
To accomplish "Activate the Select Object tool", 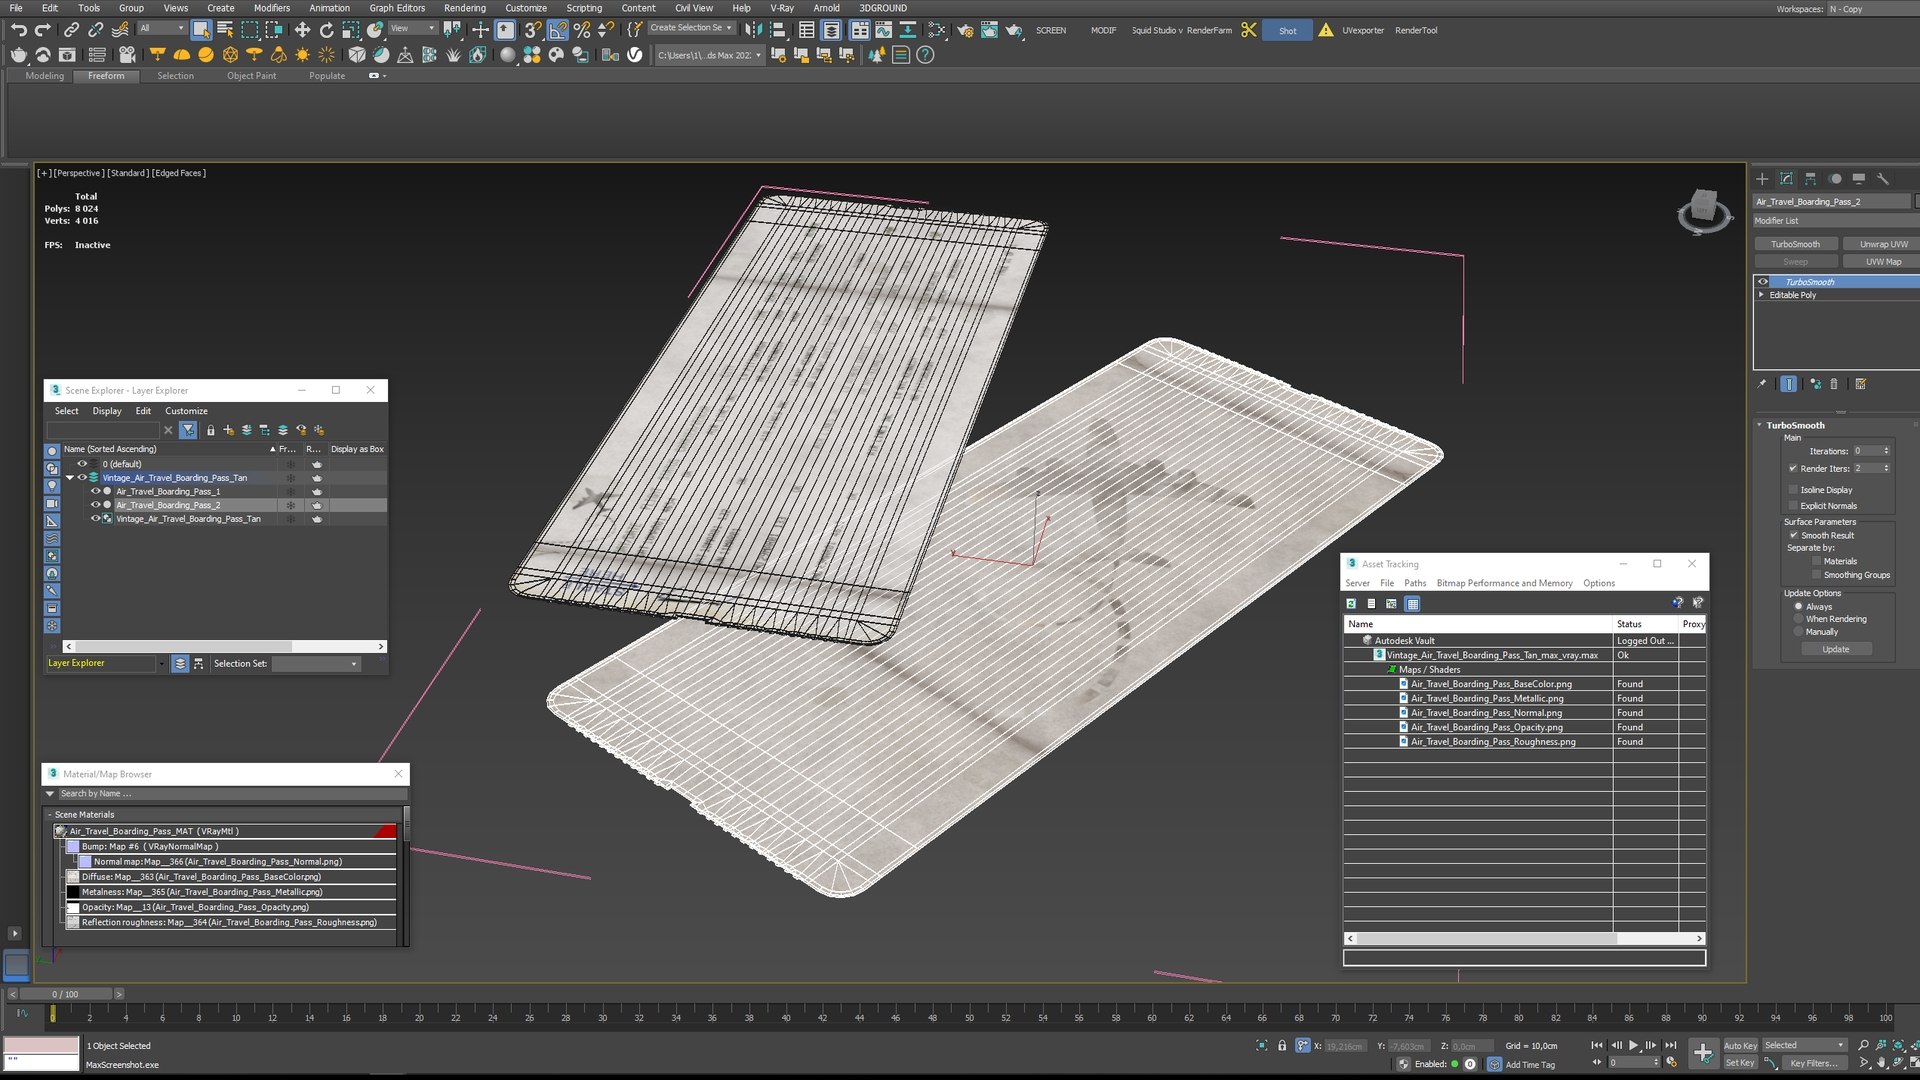I will [x=201, y=30].
